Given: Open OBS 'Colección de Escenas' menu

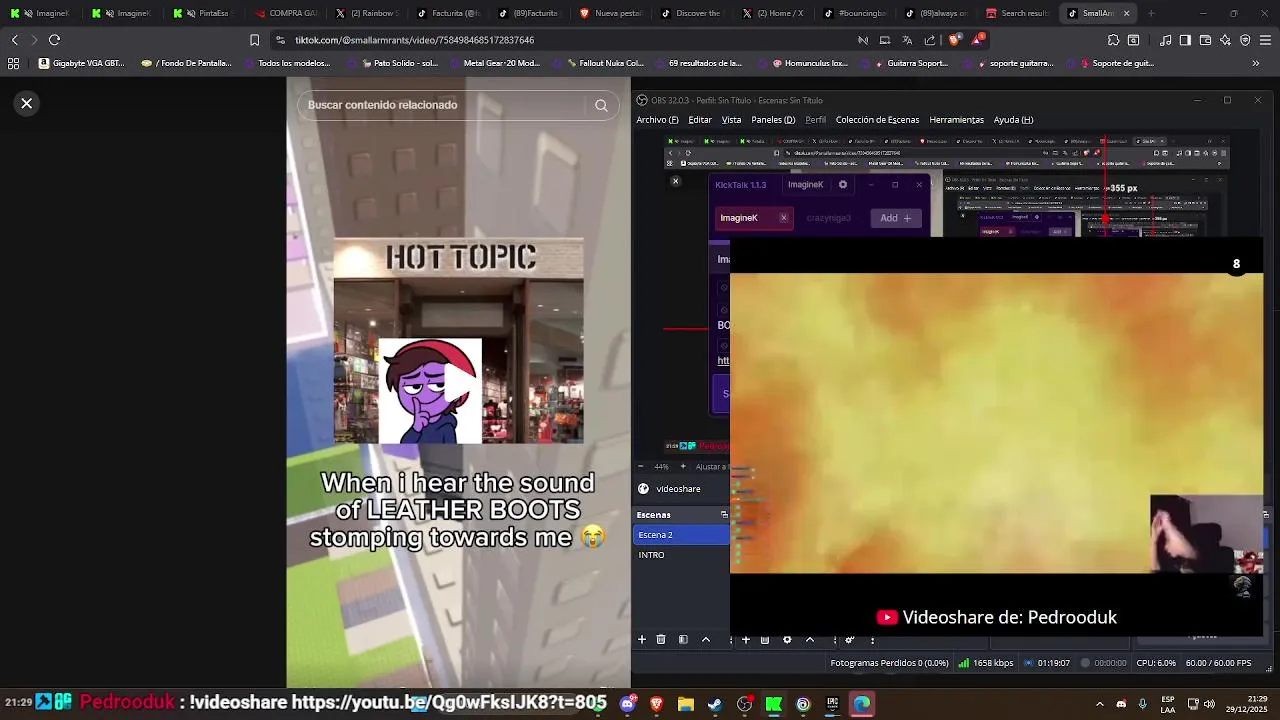Looking at the screenshot, I should click(877, 120).
